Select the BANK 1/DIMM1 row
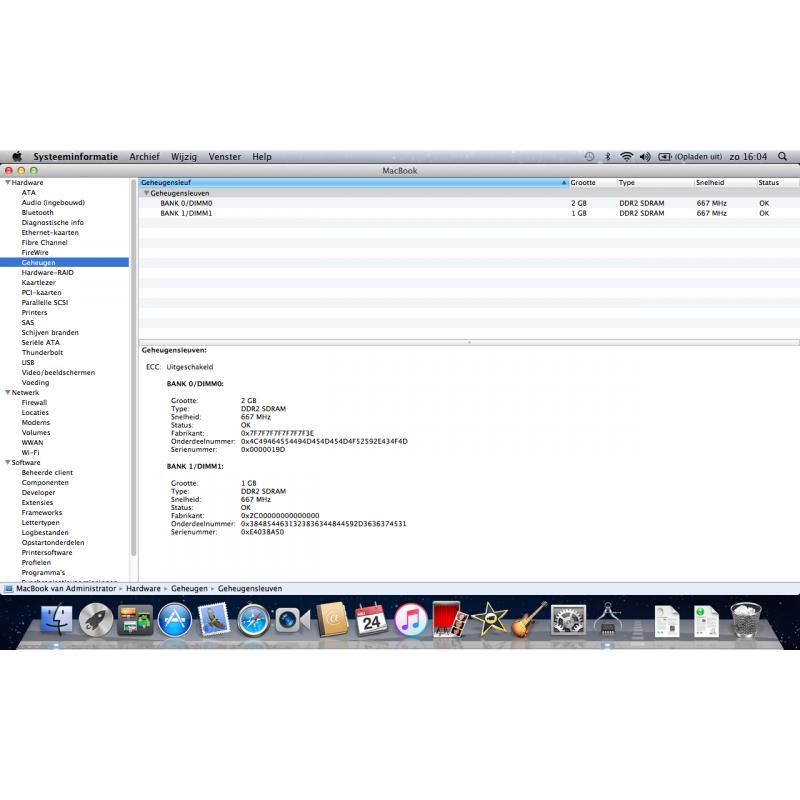 [469, 213]
